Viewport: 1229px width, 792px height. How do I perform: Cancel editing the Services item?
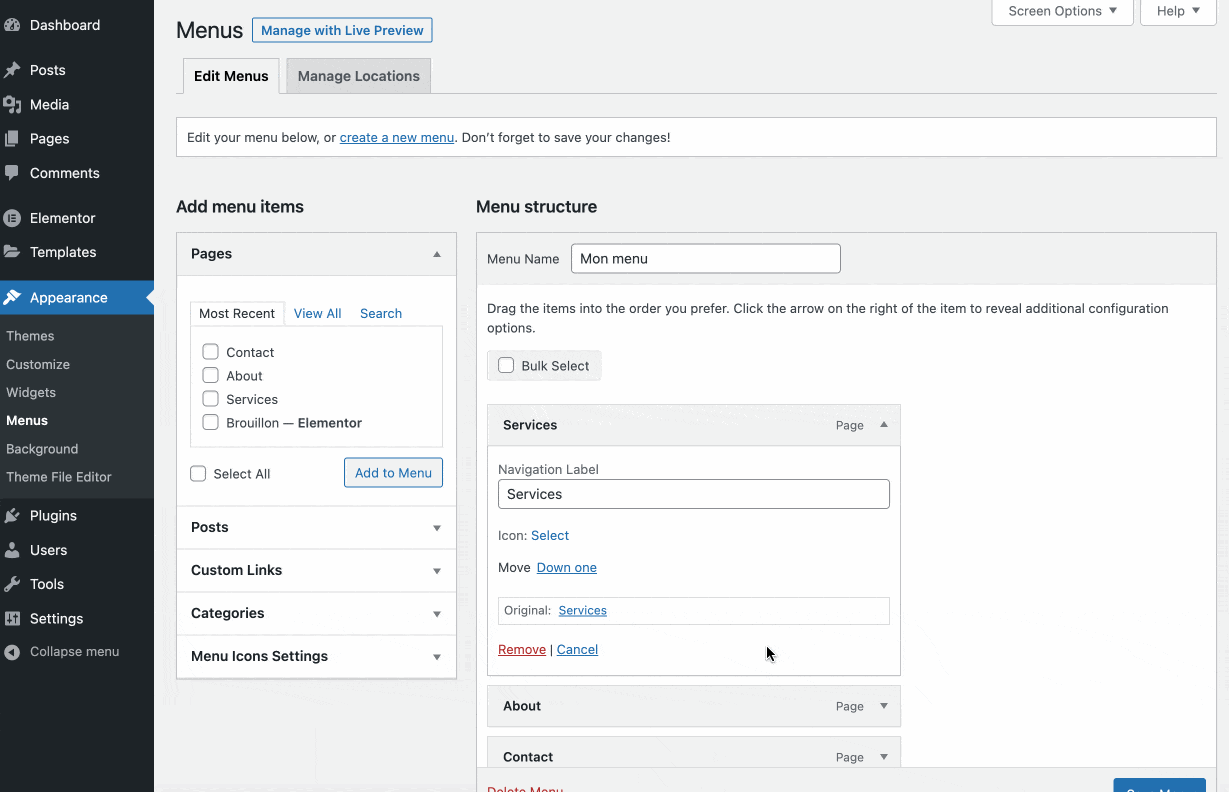coord(577,649)
